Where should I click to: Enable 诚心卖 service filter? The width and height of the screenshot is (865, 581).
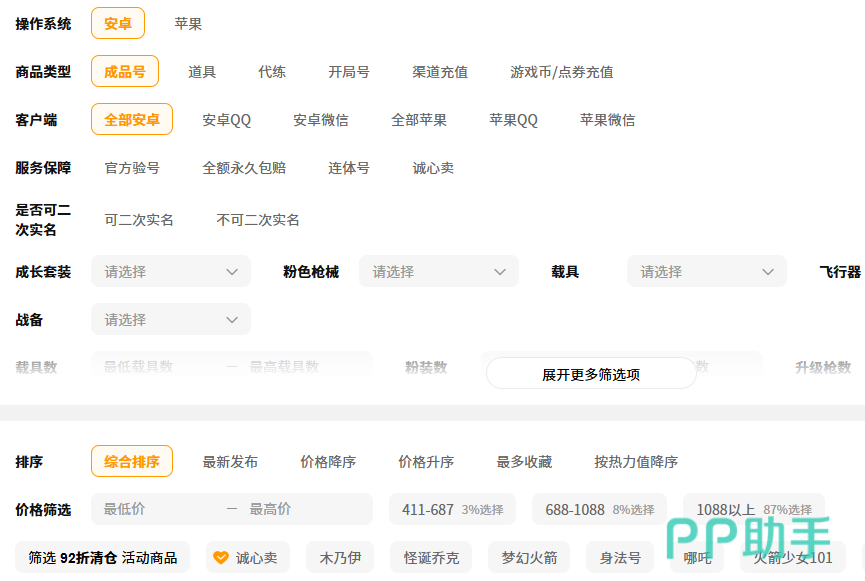click(x=433, y=168)
